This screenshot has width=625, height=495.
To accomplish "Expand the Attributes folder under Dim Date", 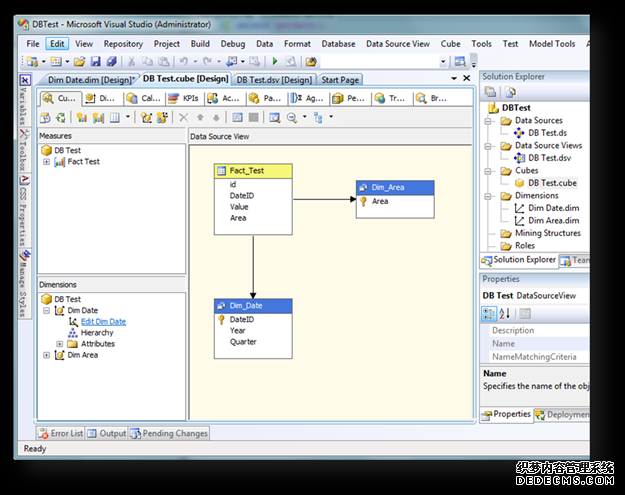I will 60,344.
